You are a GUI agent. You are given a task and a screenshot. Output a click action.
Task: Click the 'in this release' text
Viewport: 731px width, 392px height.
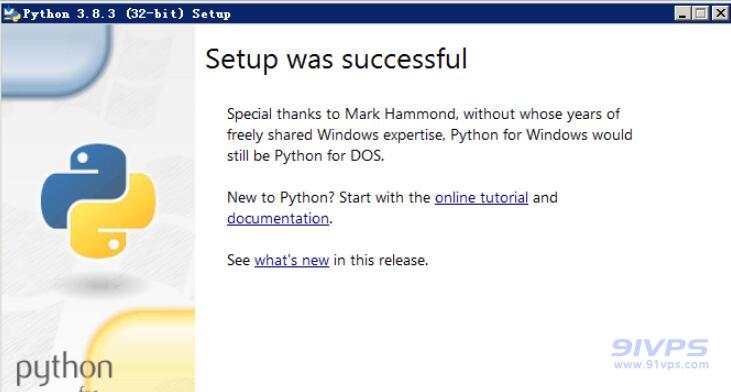point(380,260)
